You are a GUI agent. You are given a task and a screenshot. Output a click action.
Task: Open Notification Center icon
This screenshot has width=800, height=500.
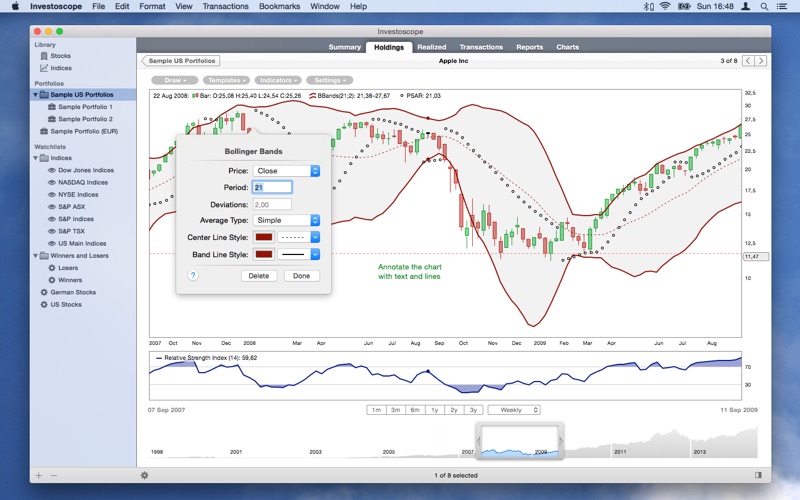coord(781,7)
